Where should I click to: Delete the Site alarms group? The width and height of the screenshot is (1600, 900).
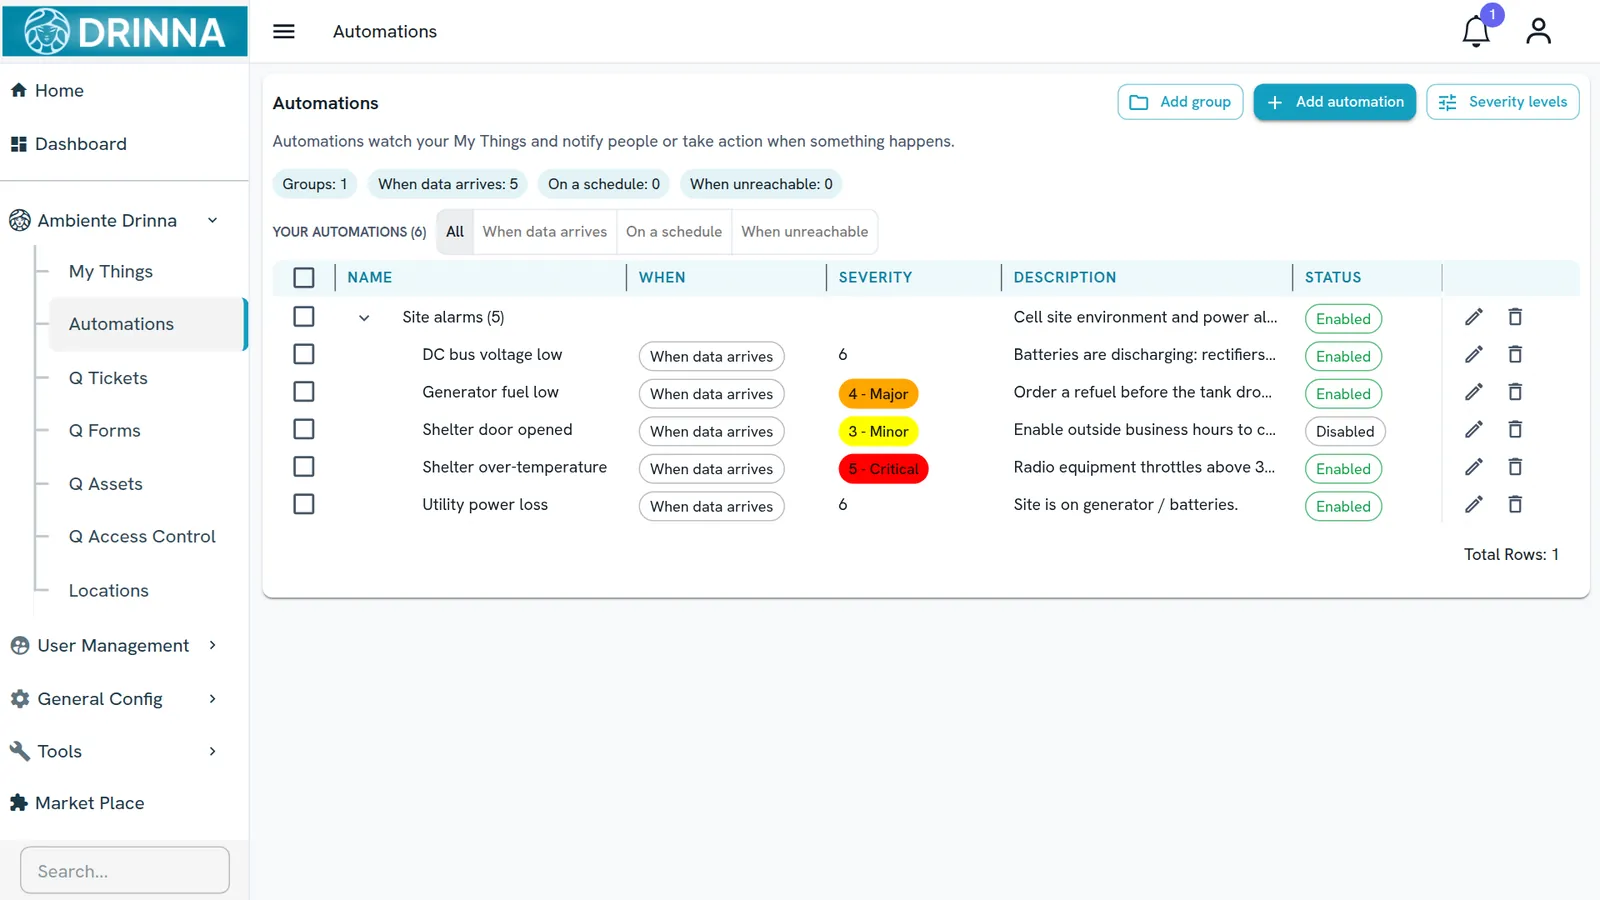click(1515, 317)
